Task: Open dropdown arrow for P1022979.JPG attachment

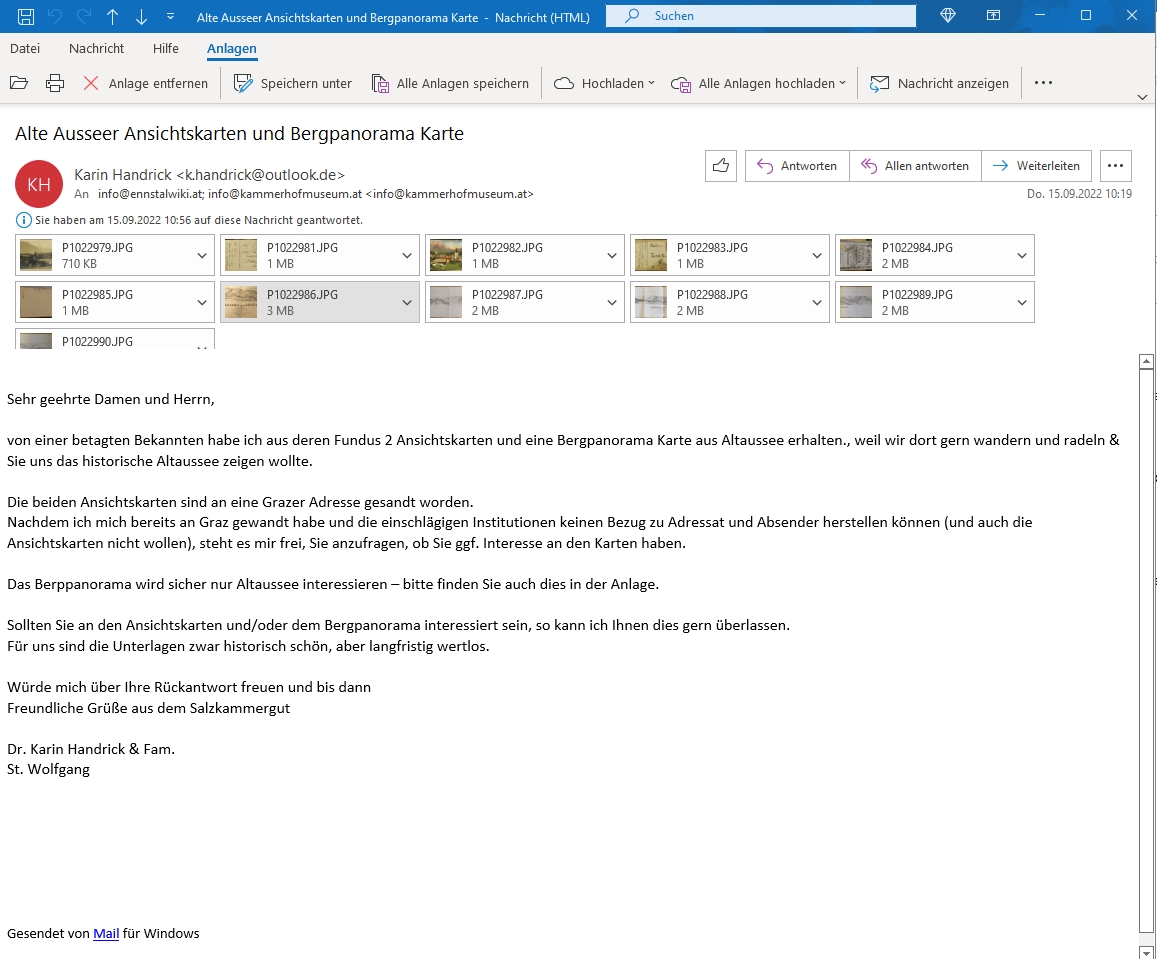Action: (x=203, y=256)
